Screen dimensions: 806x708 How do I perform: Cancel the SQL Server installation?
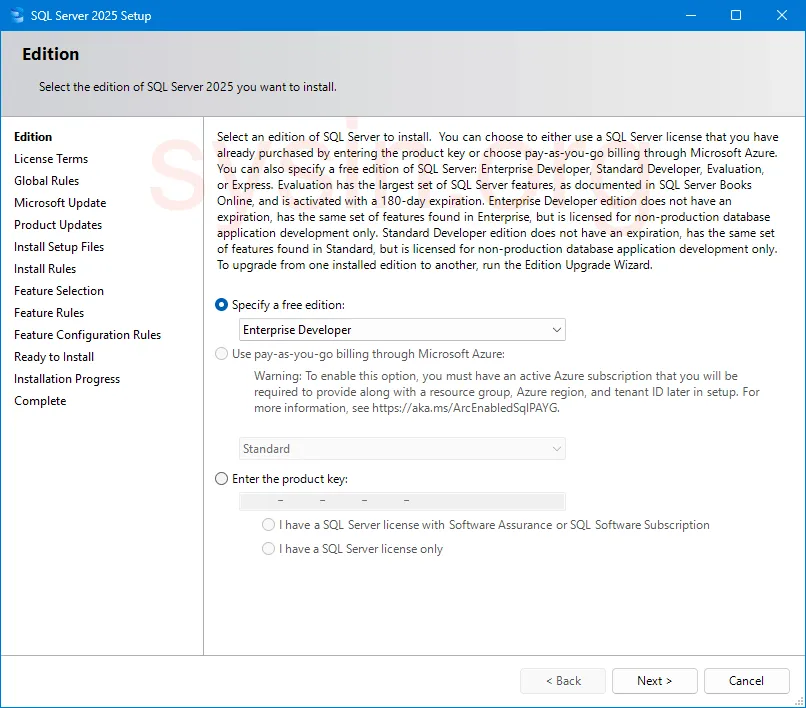point(746,680)
